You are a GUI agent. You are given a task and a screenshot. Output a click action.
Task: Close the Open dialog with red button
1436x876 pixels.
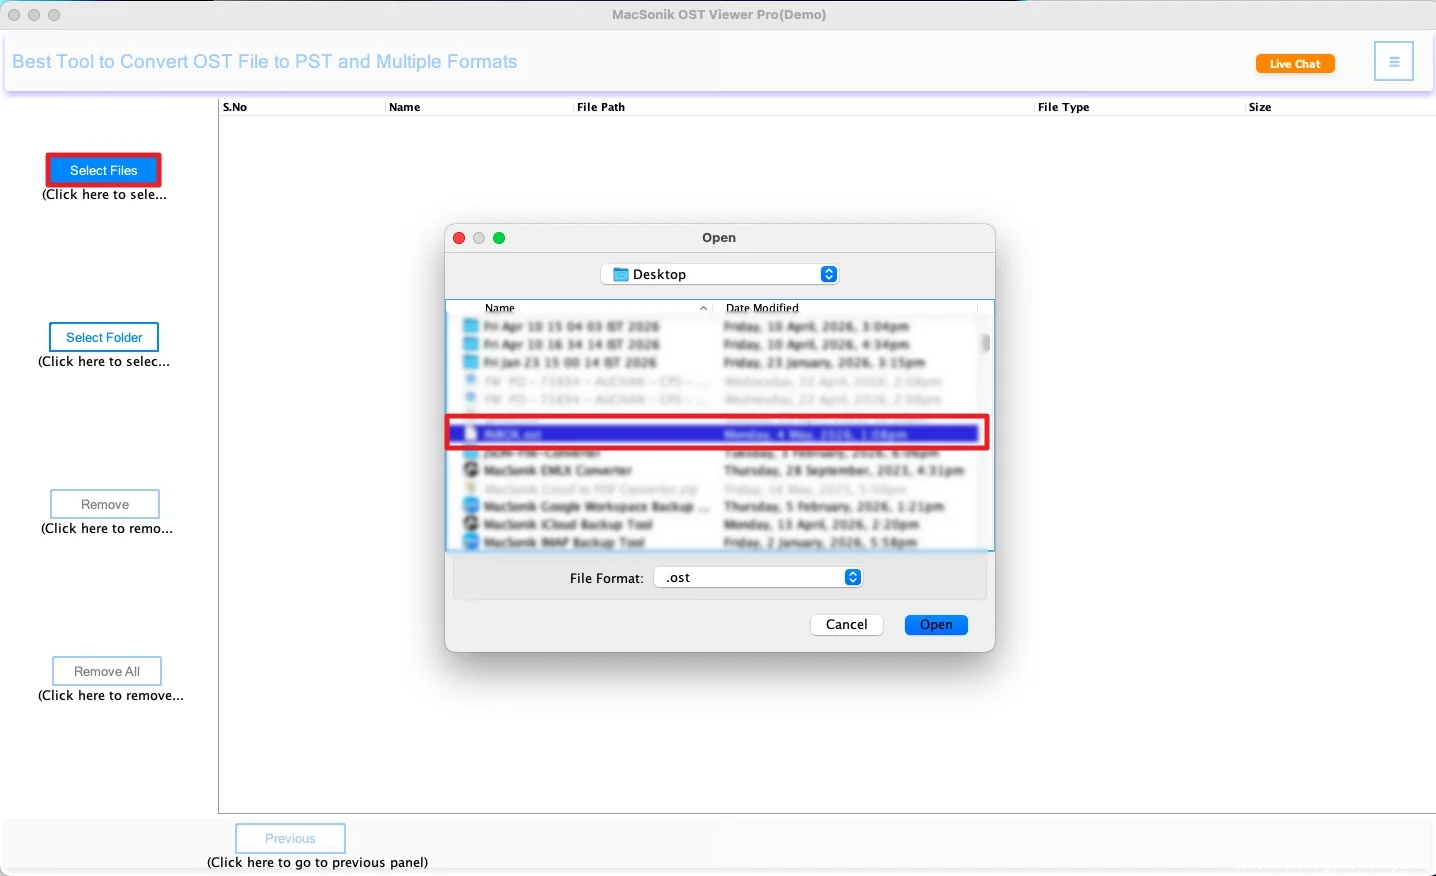click(459, 238)
